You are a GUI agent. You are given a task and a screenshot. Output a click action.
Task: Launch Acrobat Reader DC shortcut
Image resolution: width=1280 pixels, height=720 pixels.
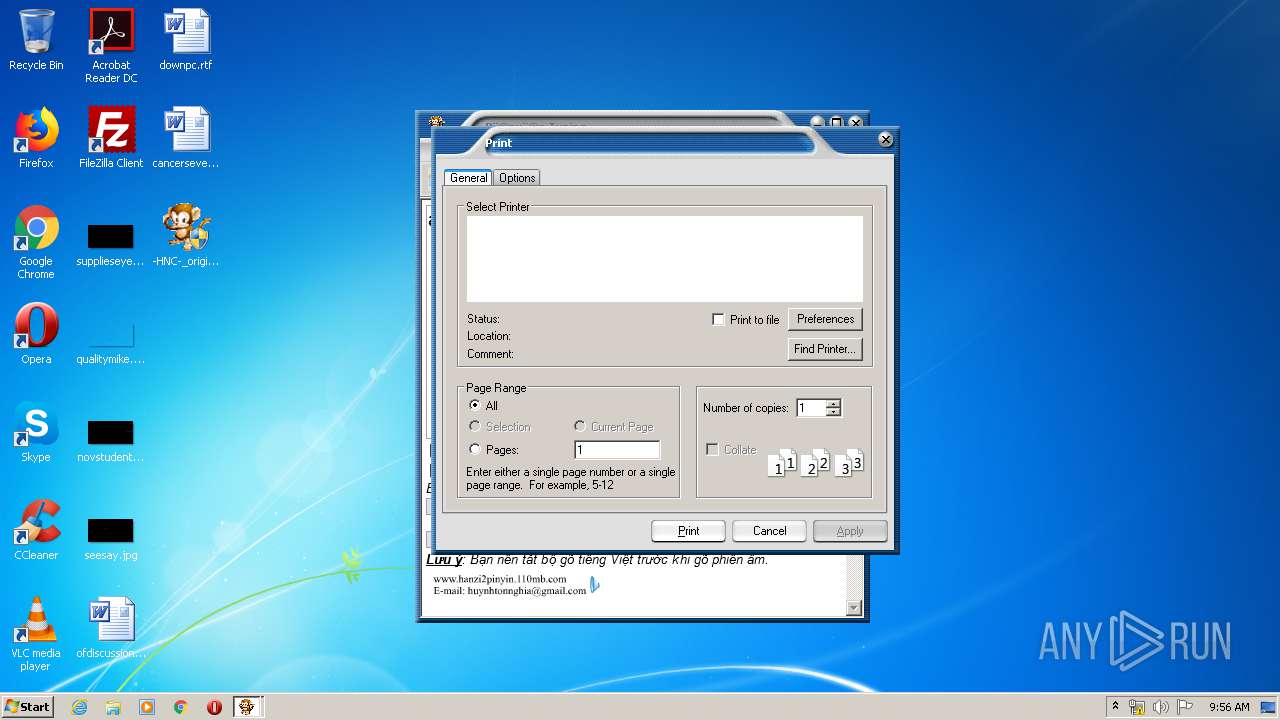[111, 46]
